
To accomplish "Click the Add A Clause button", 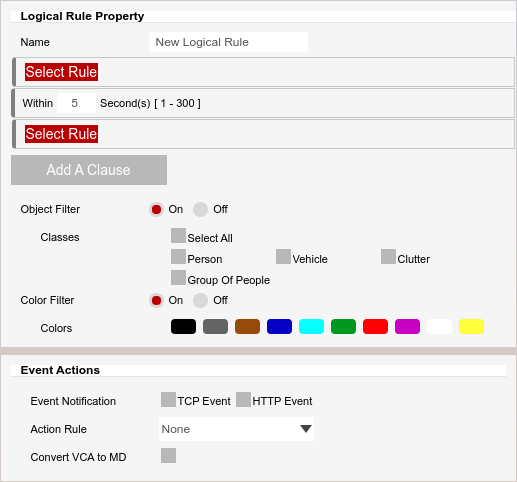I will pyautogui.click(x=89, y=170).
